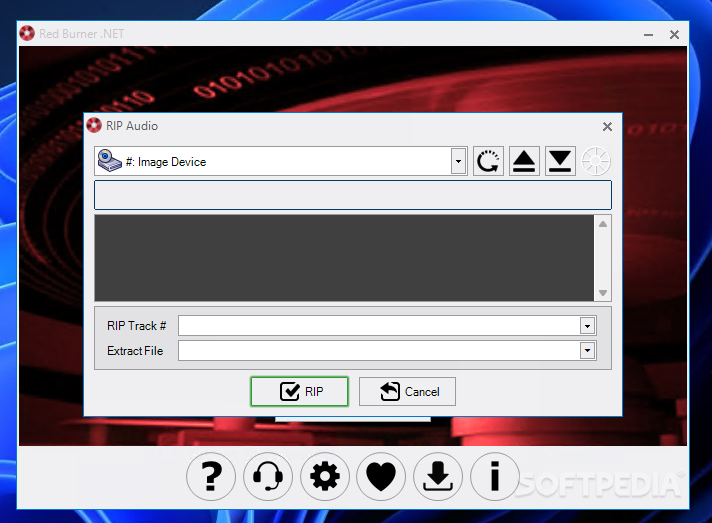Screen dimensions: 712x523
Task: Click the Red Burner .NET title bar icon
Action: tap(27, 33)
